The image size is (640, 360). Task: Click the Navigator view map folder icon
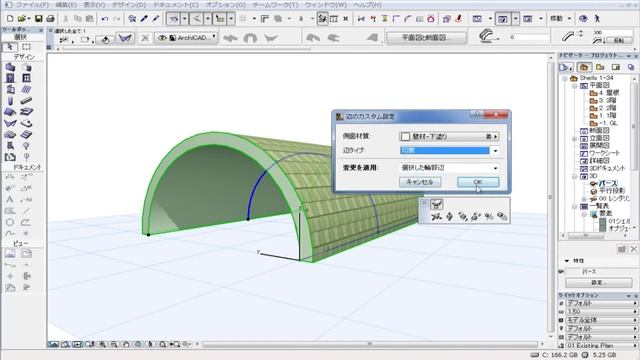click(600, 67)
